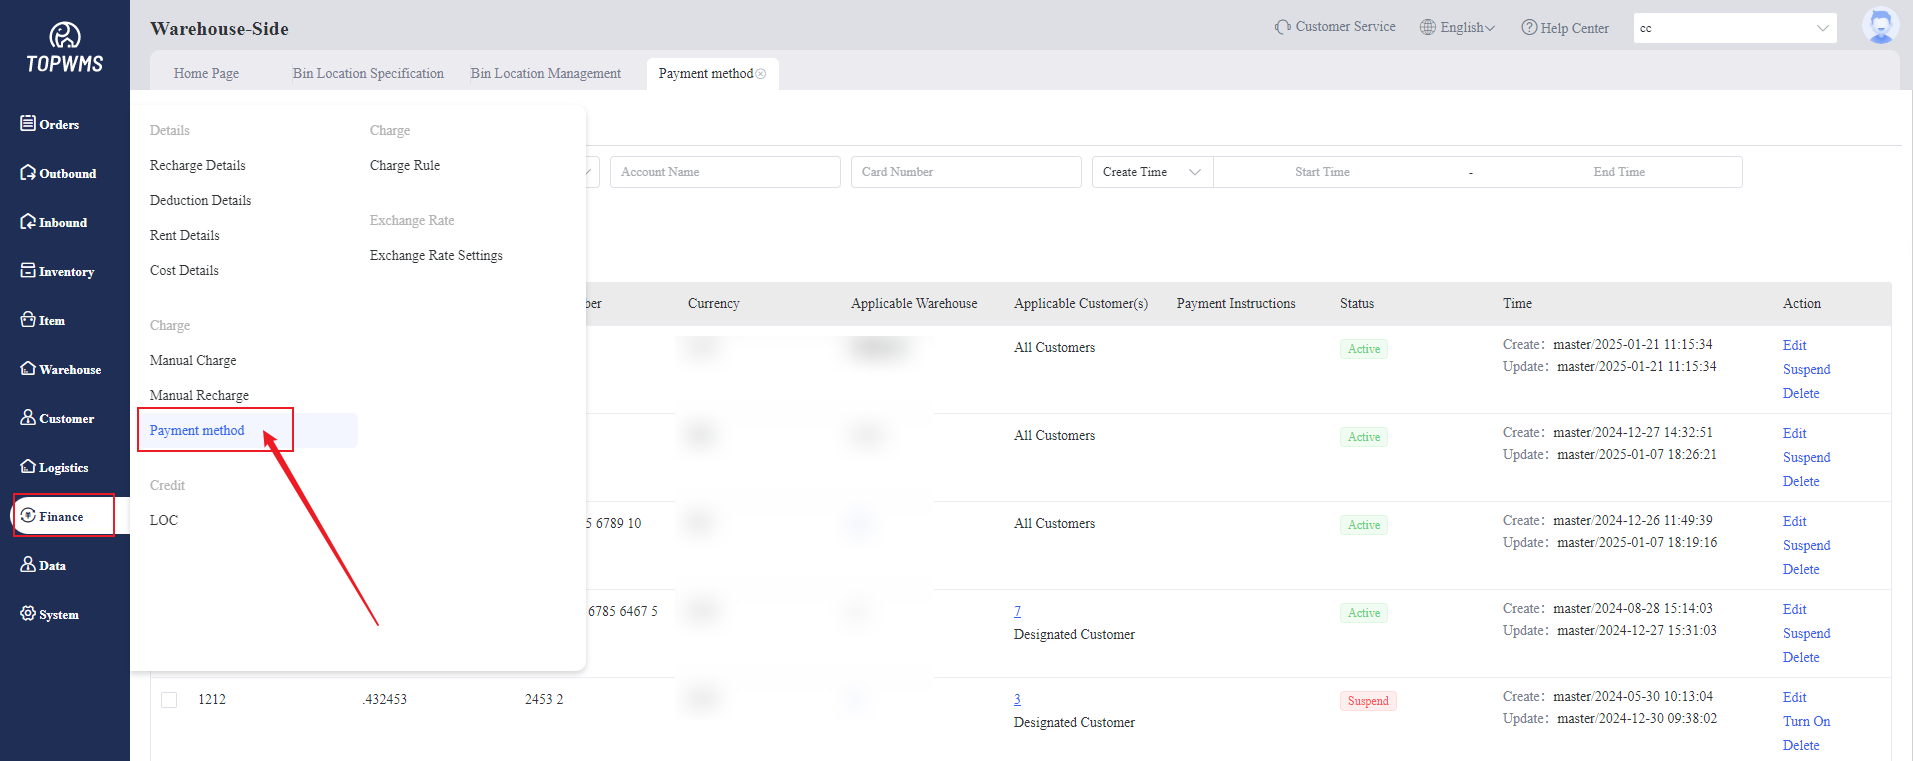Click the Account Name input field
The image size is (1913, 761).
click(724, 172)
